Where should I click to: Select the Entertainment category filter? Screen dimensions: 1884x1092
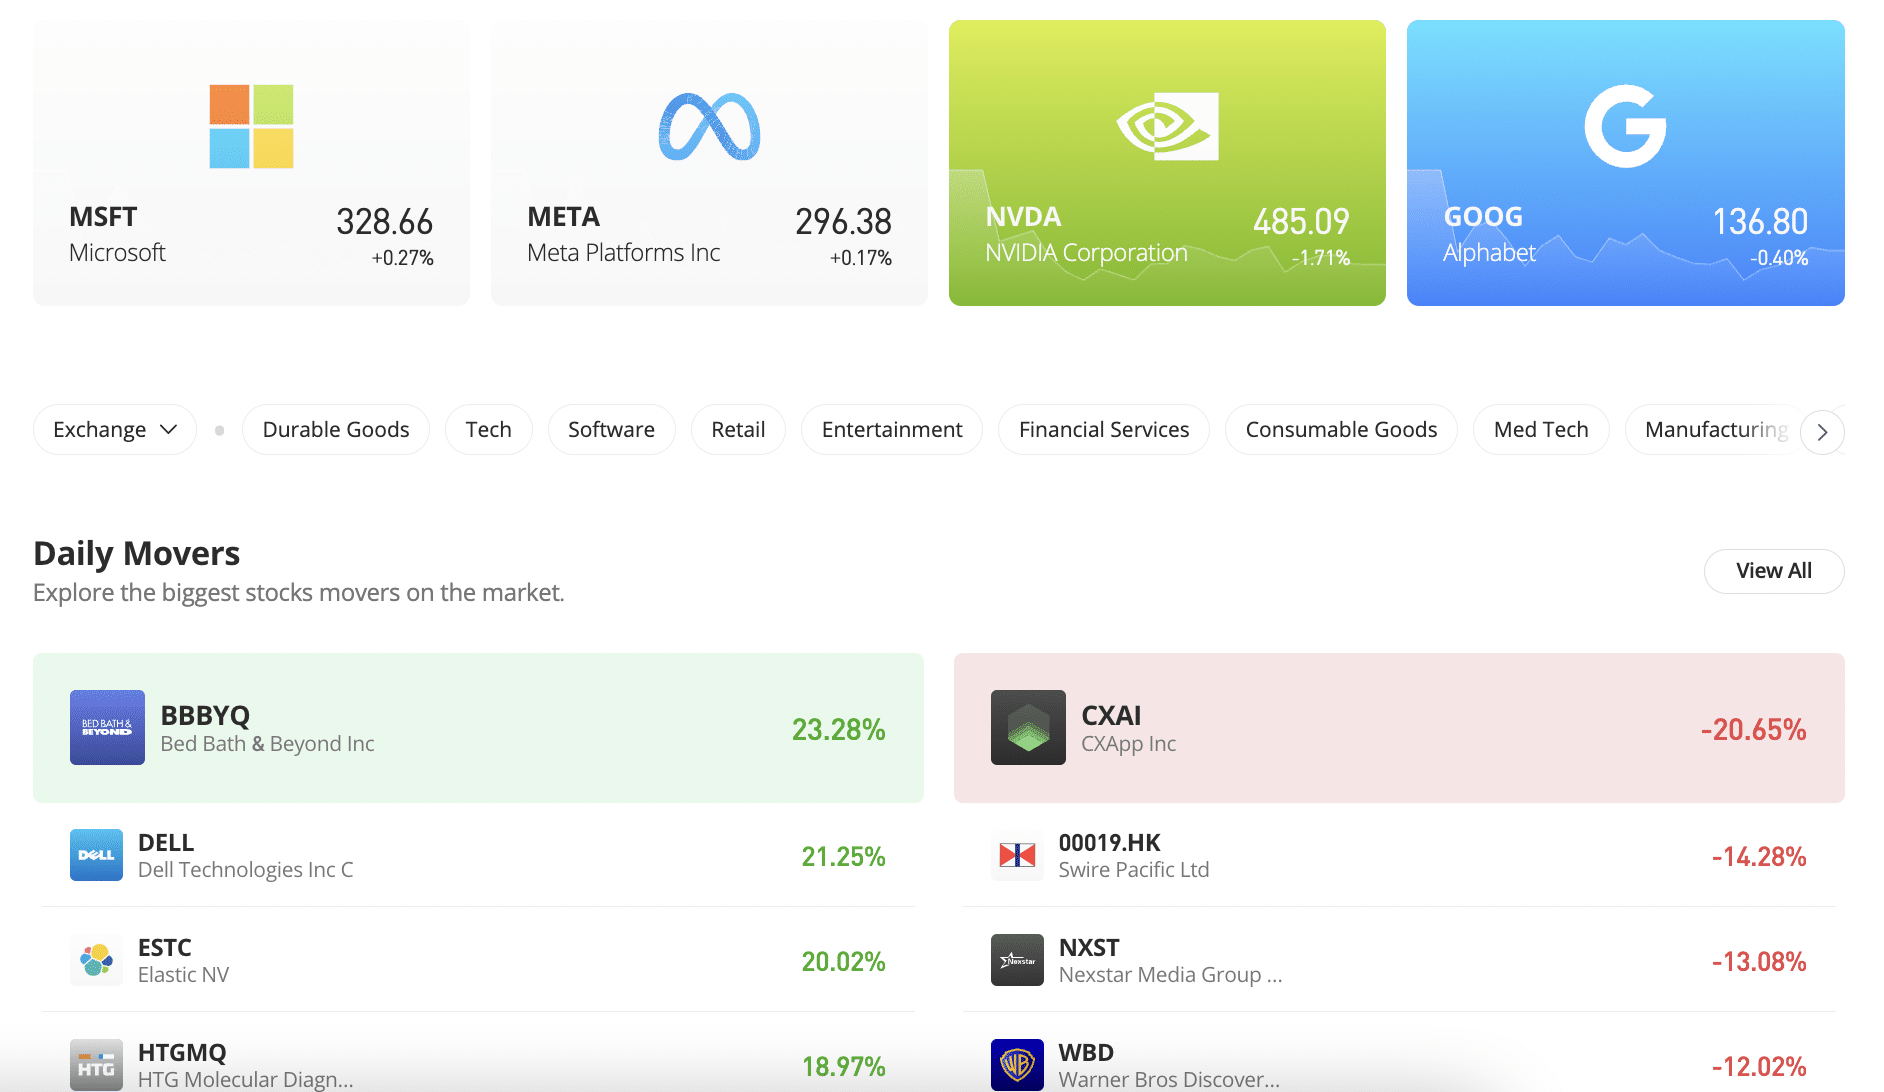coord(892,430)
